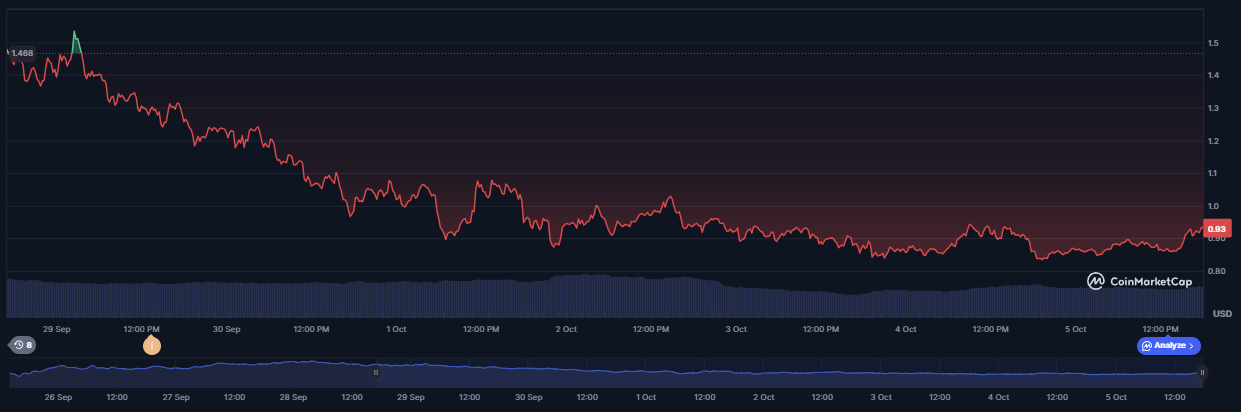Click the 1.0 value on price axis
The width and height of the screenshot is (1241, 412).
click(1212, 206)
